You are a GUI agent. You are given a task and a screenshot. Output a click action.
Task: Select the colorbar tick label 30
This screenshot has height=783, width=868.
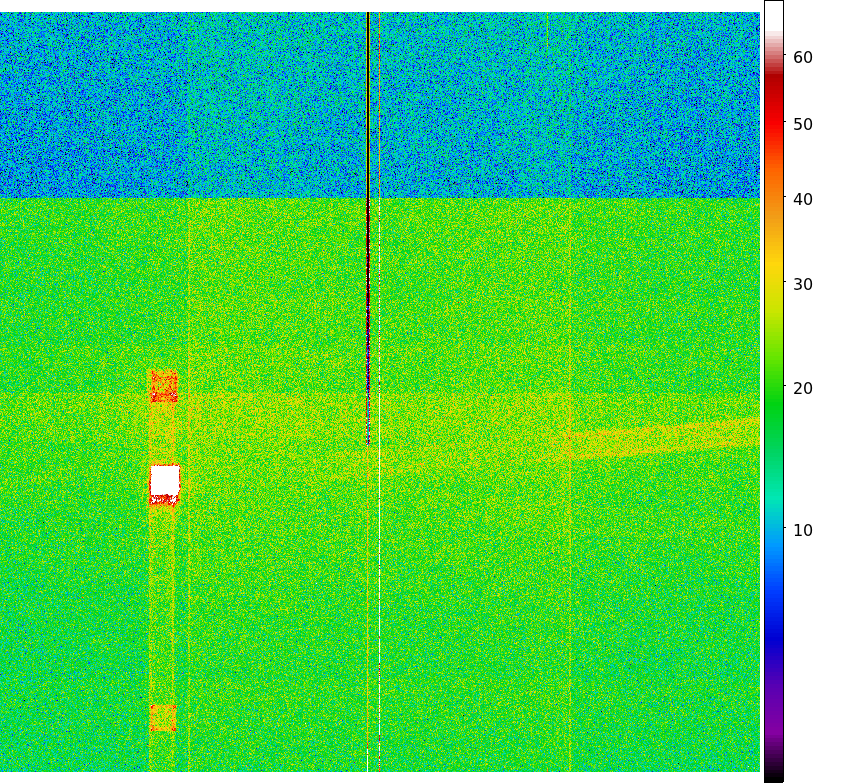click(x=803, y=285)
